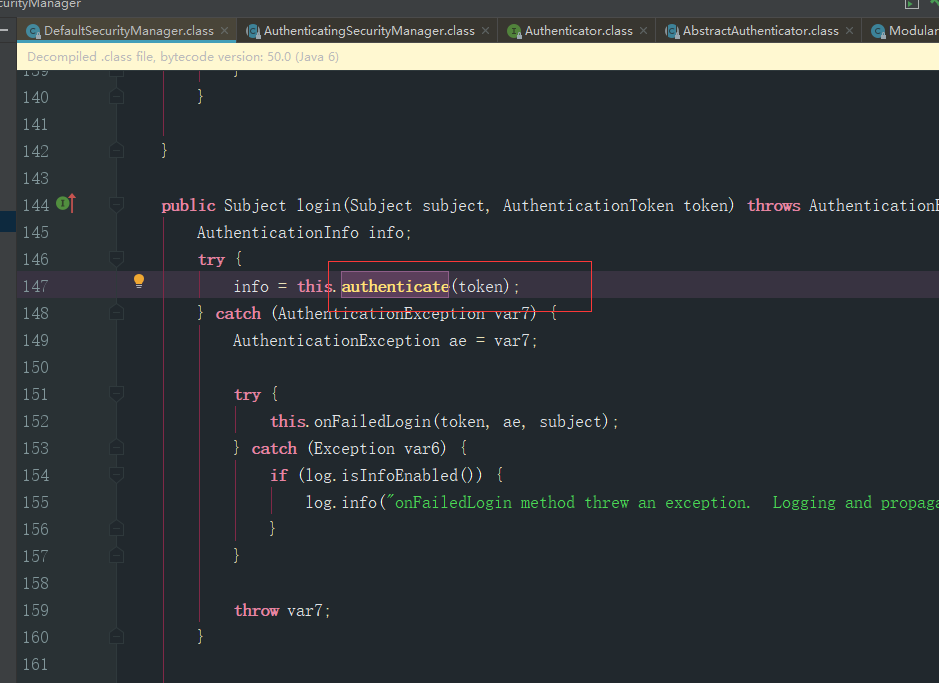This screenshot has width=939, height=683.
Task: Collapse if block fold at line 154
Action: coord(117,475)
